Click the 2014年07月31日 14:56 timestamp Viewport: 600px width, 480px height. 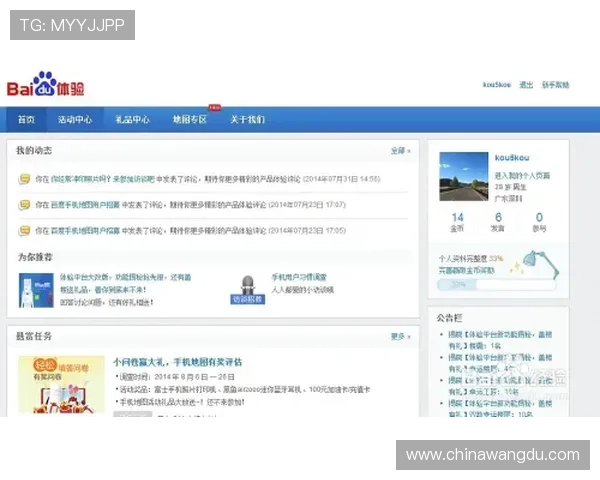point(341,179)
